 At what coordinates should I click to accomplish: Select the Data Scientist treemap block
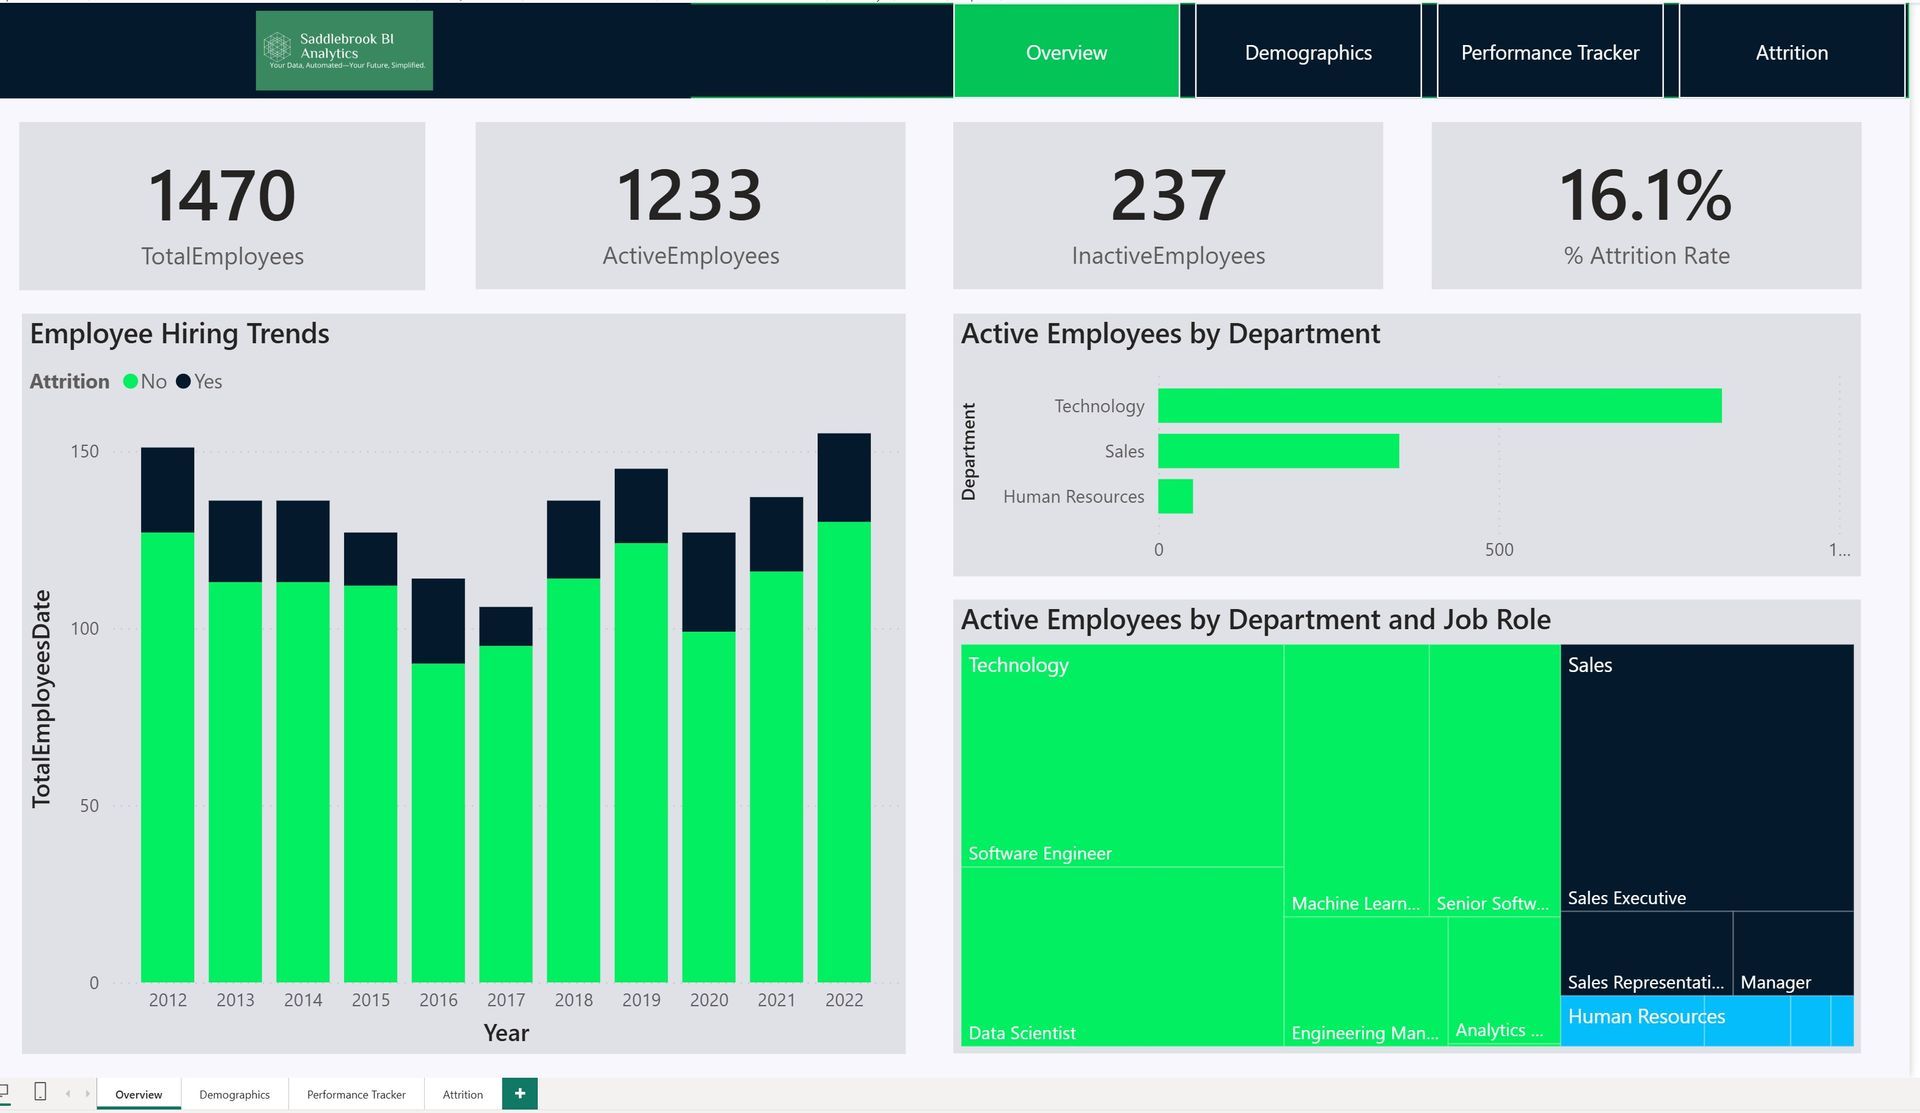click(1121, 955)
